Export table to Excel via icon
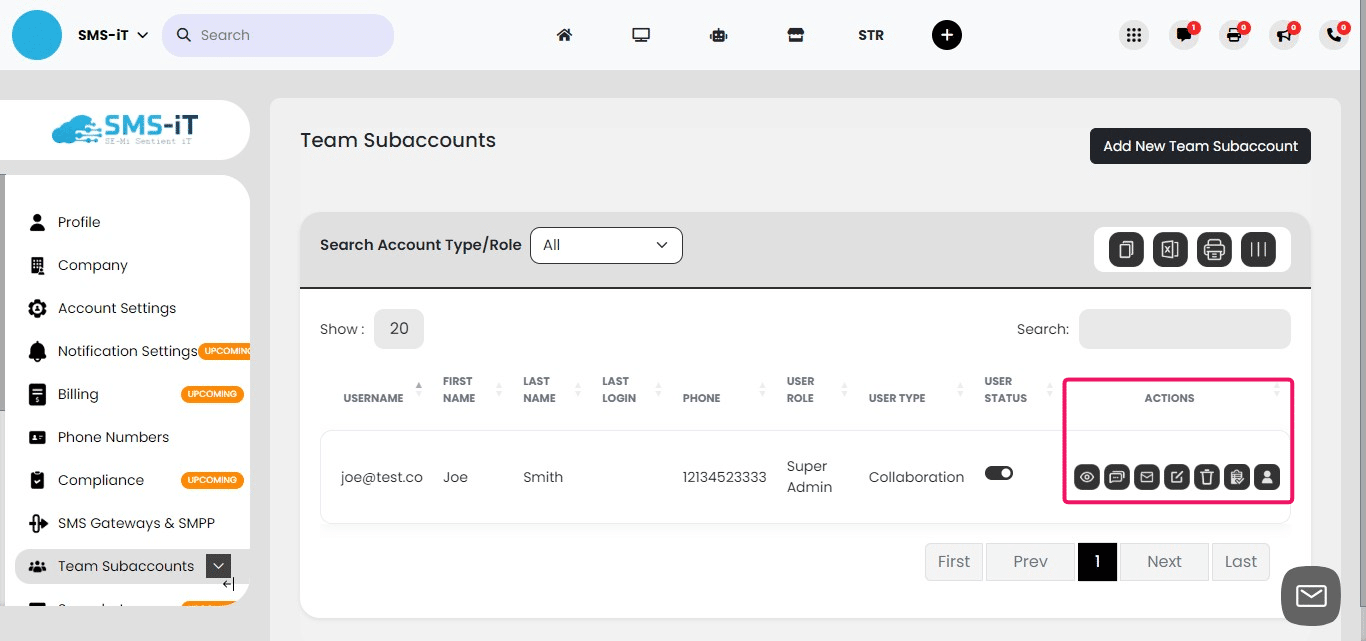This screenshot has width=1366, height=641. [1170, 249]
